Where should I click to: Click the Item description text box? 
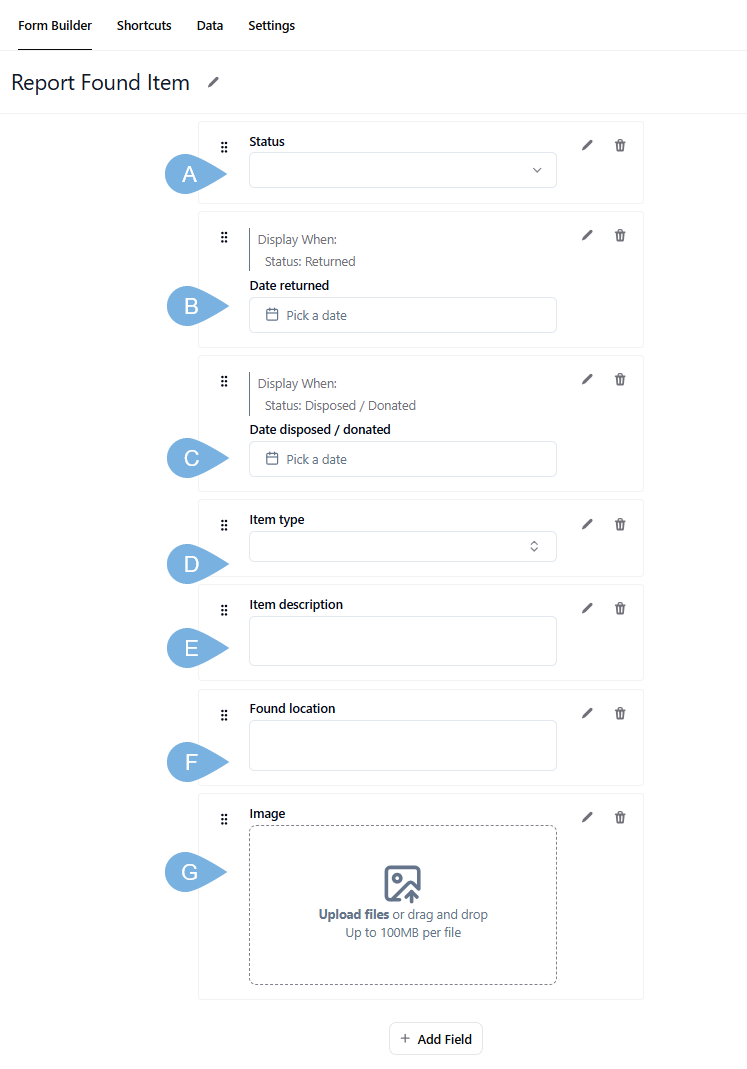(403, 641)
